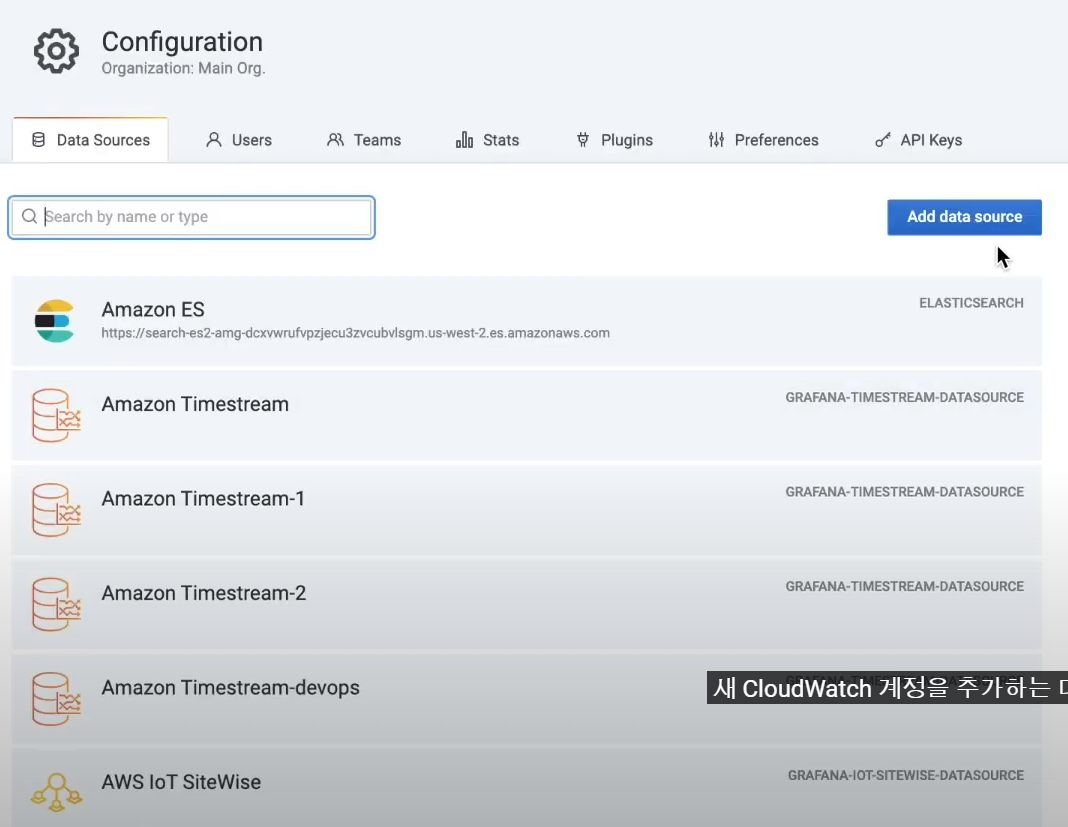Click the Amazon Timestream-1 row type label
This screenshot has width=1068, height=827.
(905, 493)
